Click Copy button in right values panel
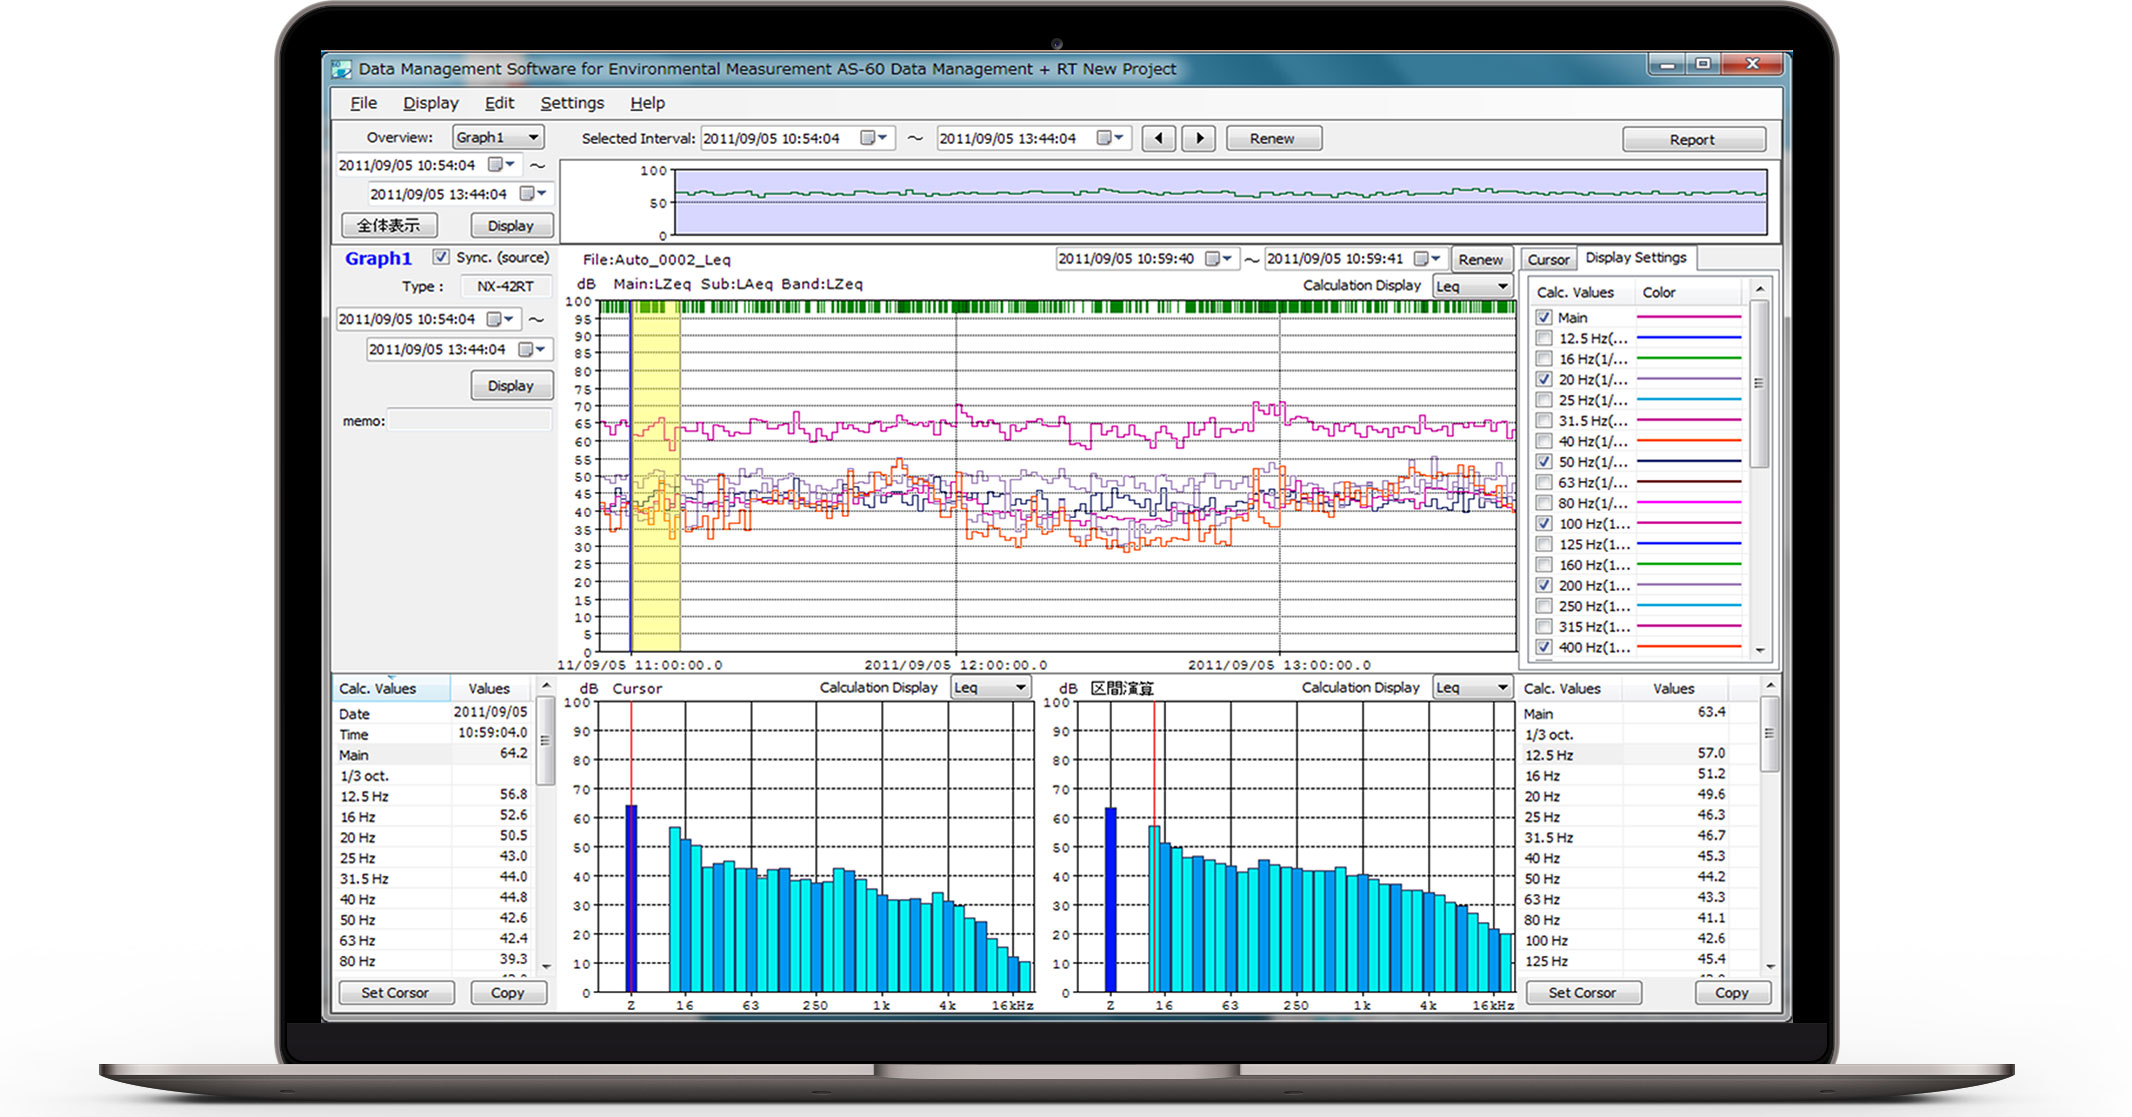2132x1117 pixels. click(1732, 993)
